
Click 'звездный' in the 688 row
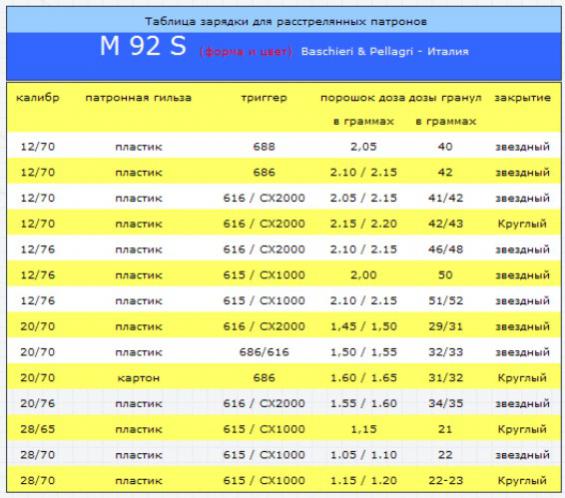522,147
